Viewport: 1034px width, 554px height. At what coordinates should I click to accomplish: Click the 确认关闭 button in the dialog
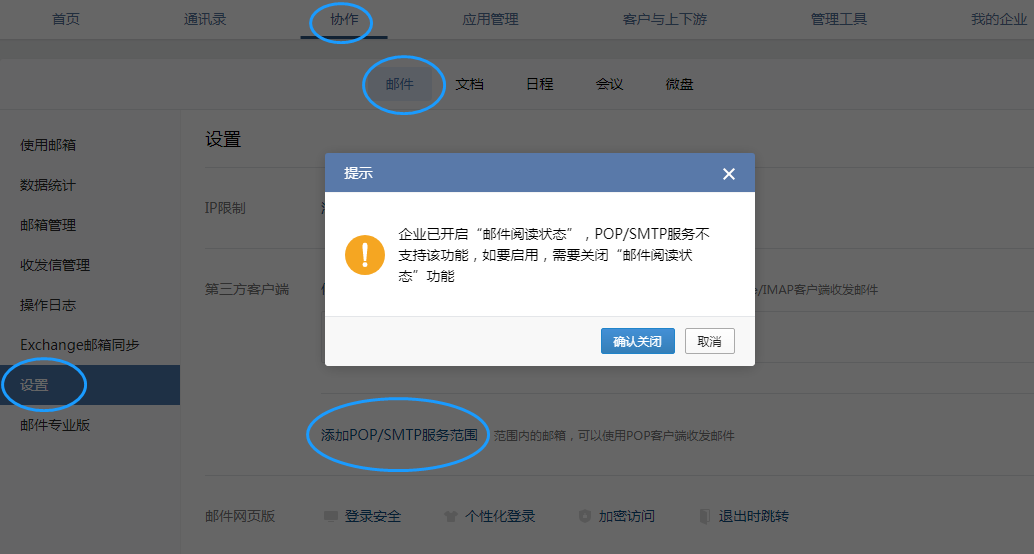point(637,341)
